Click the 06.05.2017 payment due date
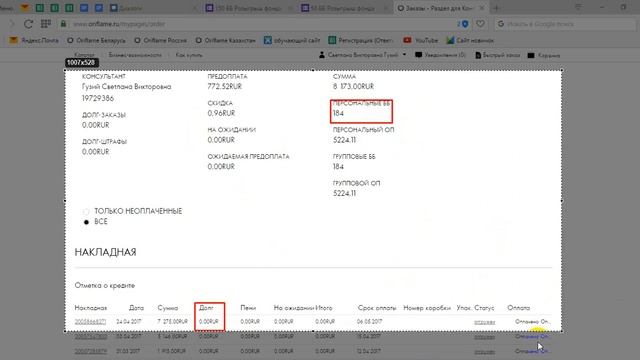 (369, 322)
